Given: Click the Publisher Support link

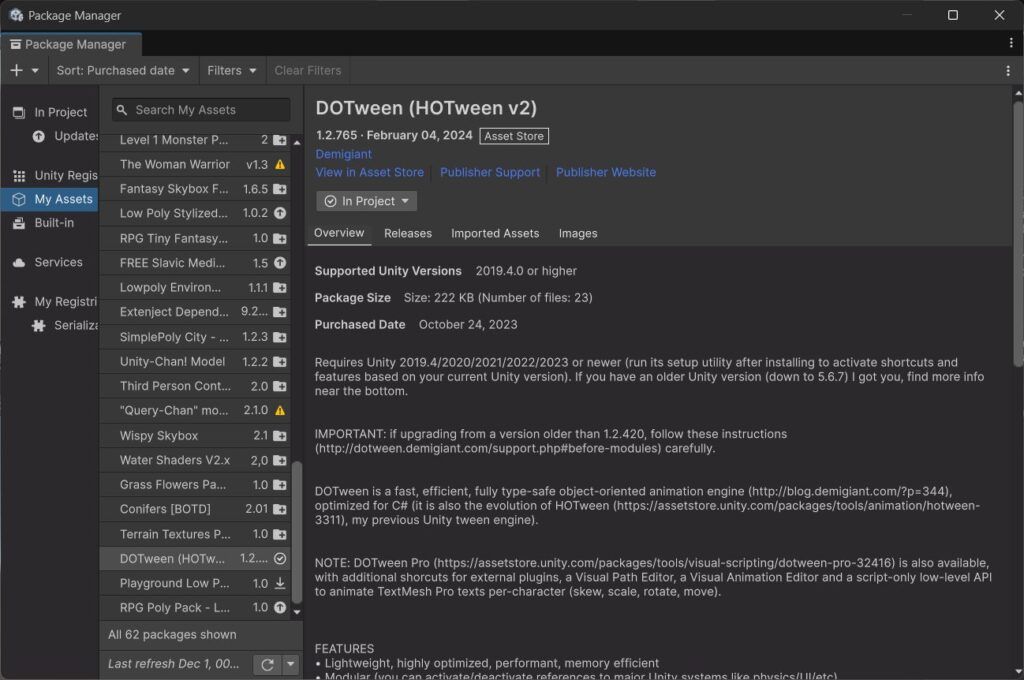Looking at the screenshot, I should coord(490,172).
